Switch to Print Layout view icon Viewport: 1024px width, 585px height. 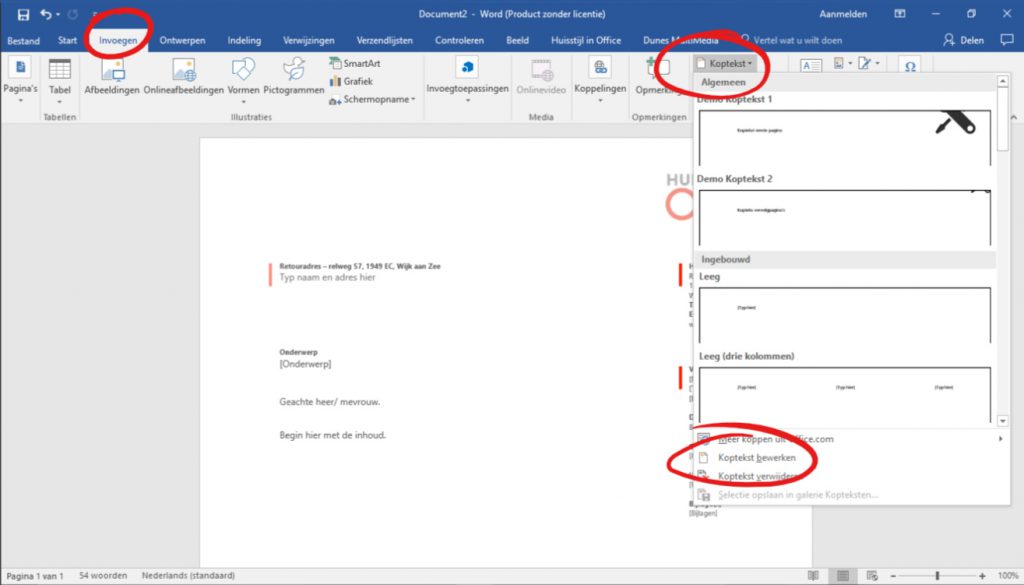(843, 576)
